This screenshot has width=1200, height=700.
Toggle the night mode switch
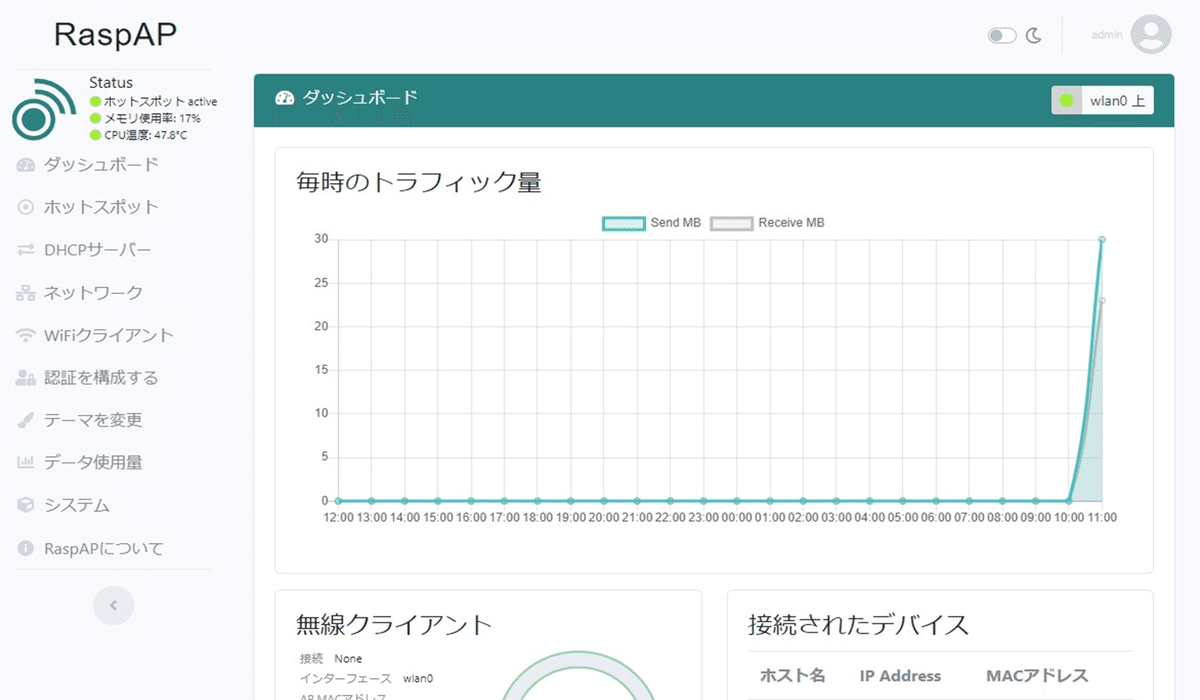click(1002, 36)
